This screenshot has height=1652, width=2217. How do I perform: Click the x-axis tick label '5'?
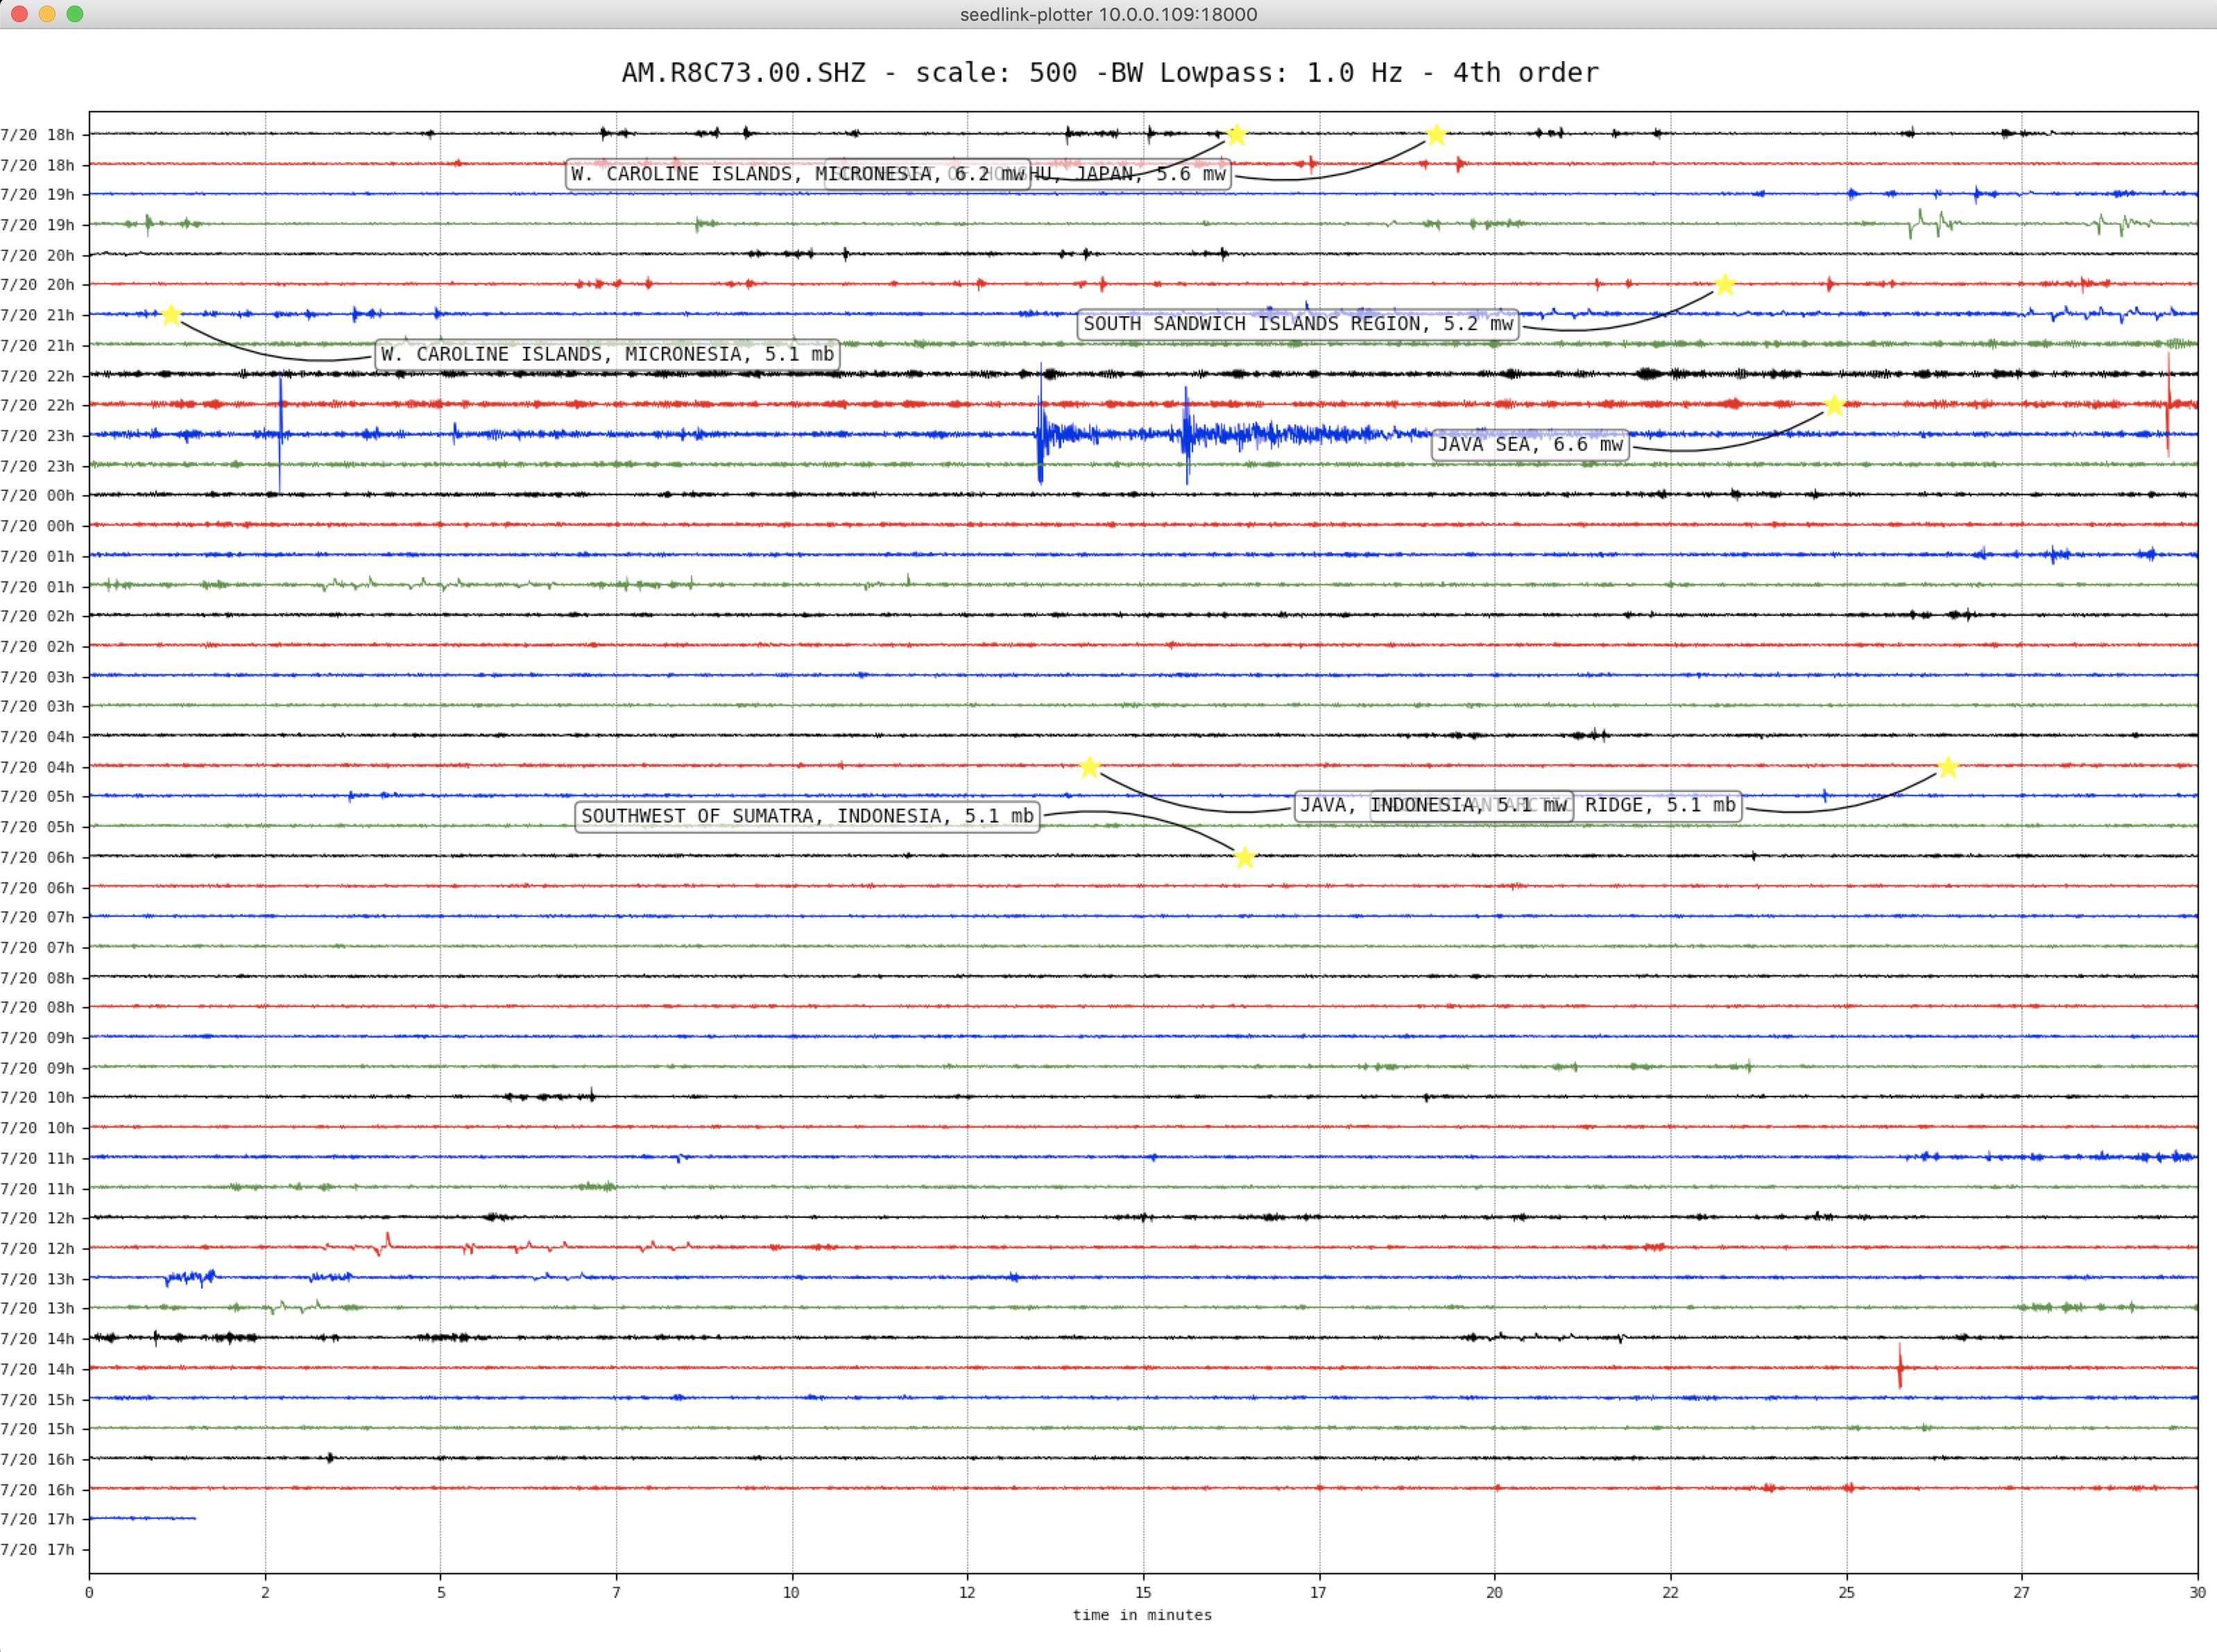(441, 1592)
